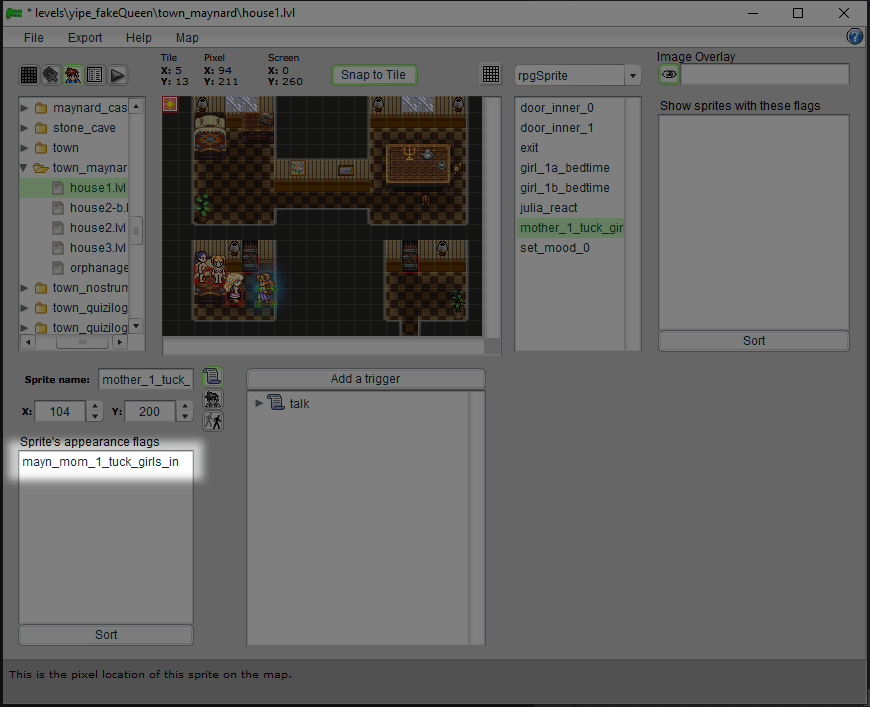Toggle the Snap to Tile button
This screenshot has height=707, width=870.
tap(374, 75)
